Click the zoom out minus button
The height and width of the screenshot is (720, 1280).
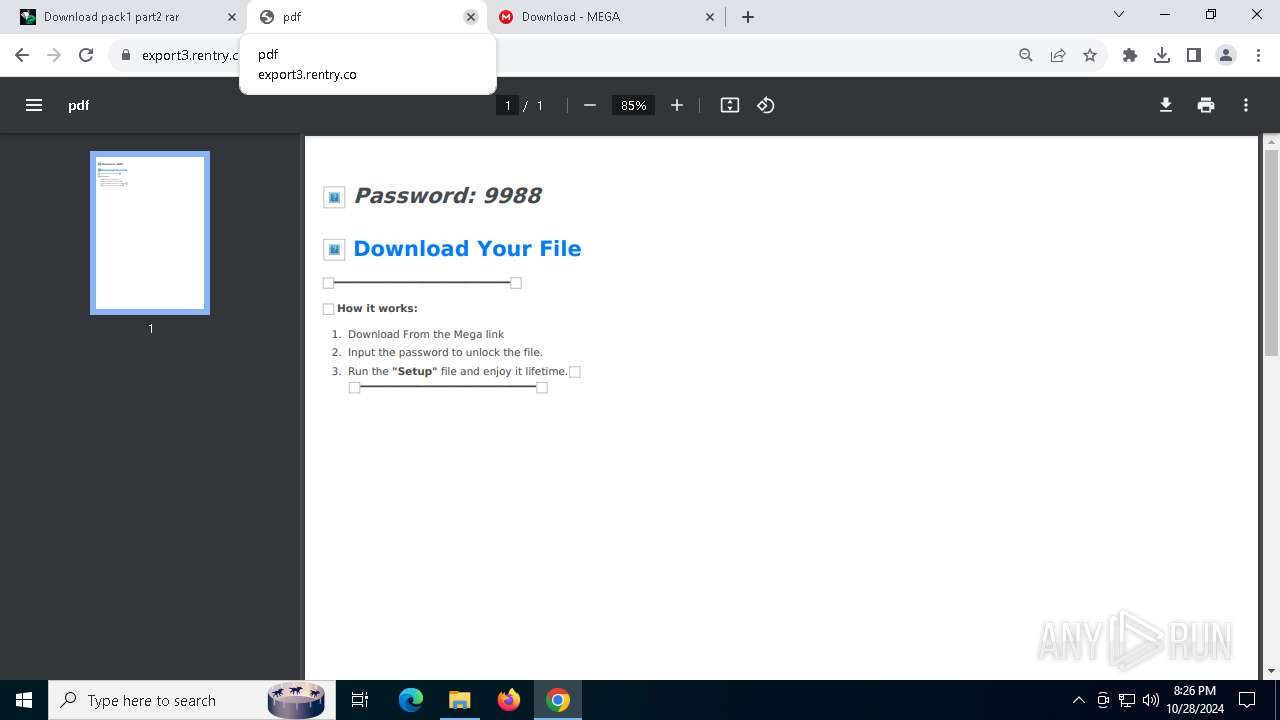[x=589, y=105]
